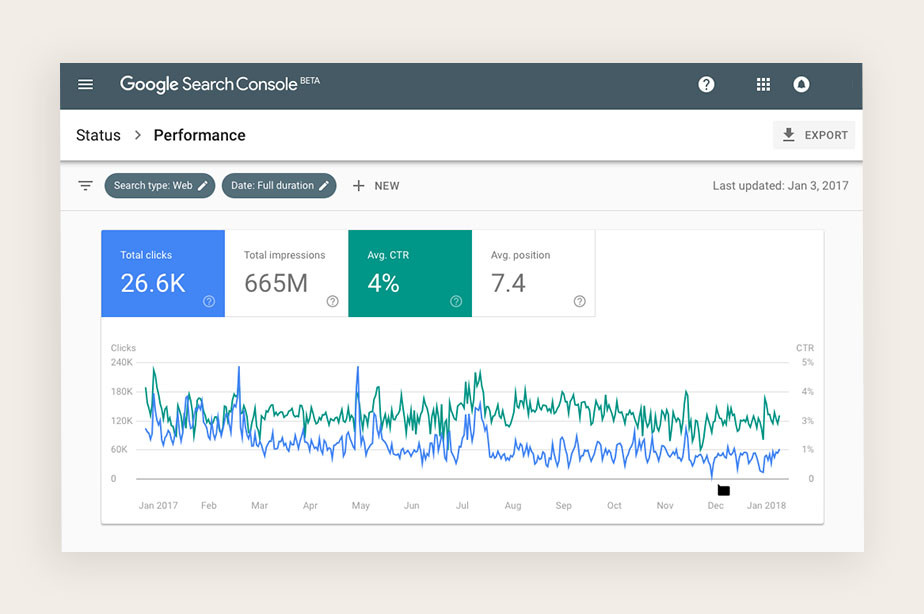The width and height of the screenshot is (924, 614).
Task: Edit the Search type pencil icon
Action: (203, 186)
